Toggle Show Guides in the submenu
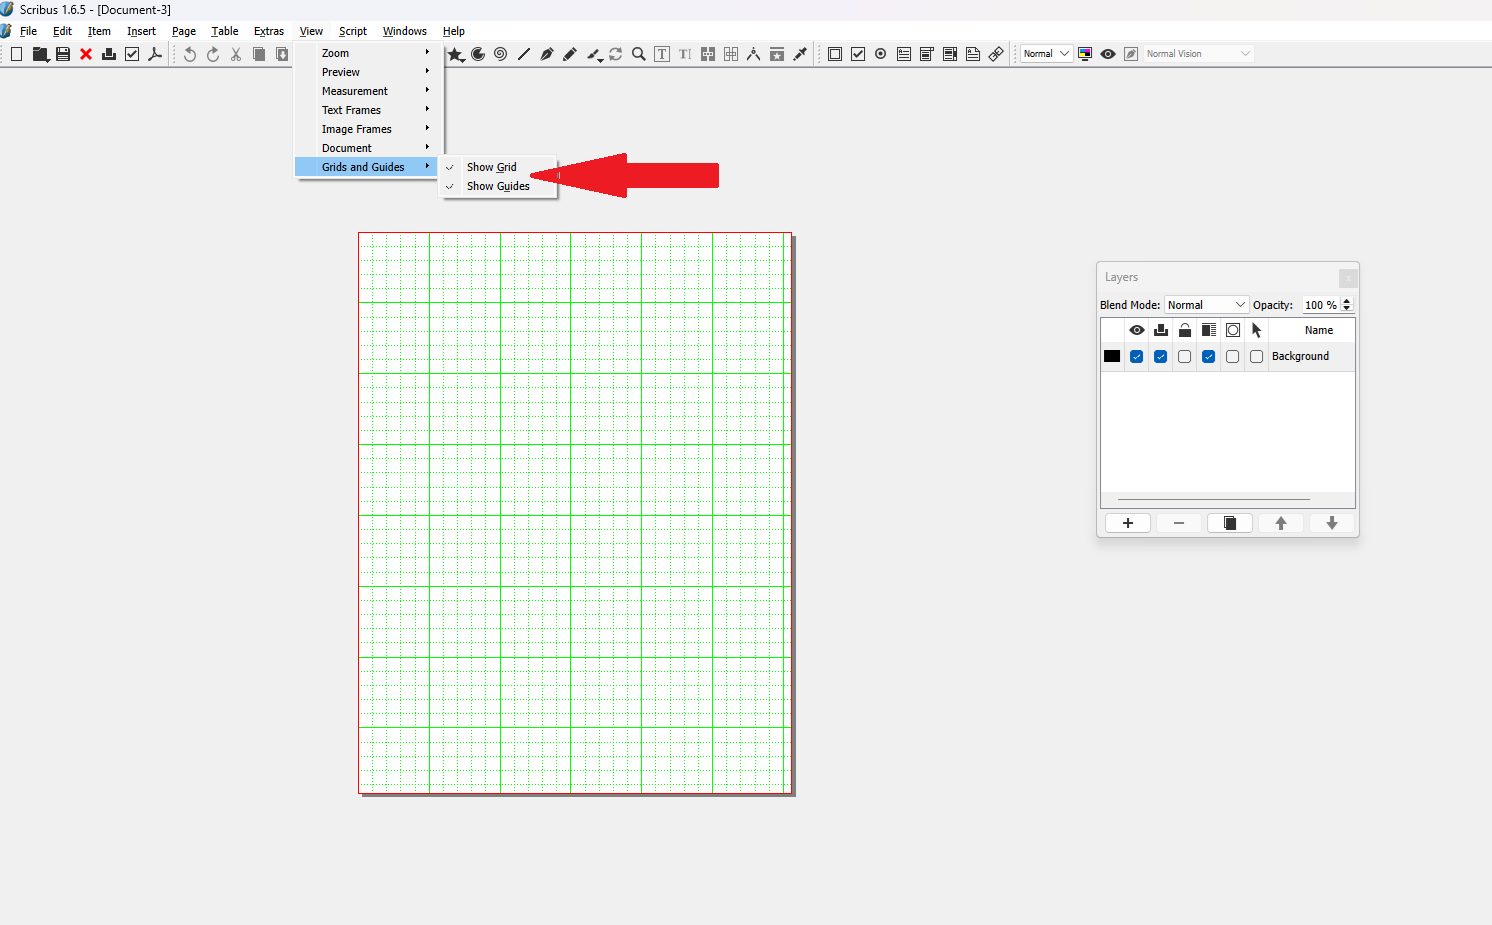1492x925 pixels. coord(499,186)
